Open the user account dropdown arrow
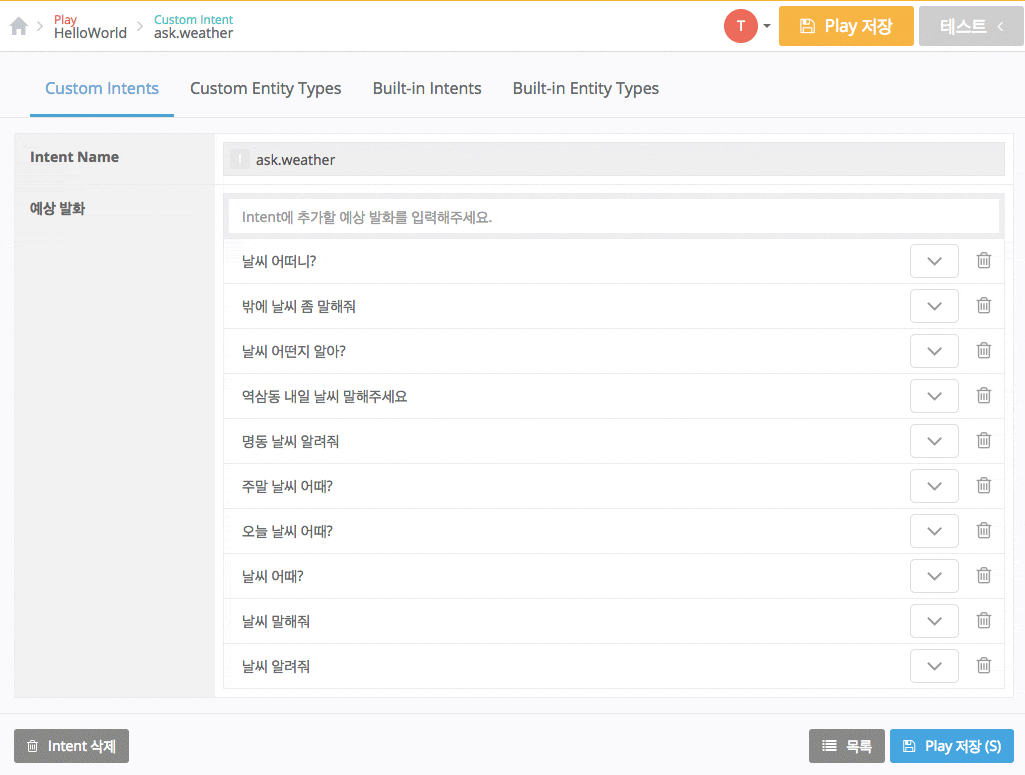 tap(767, 26)
